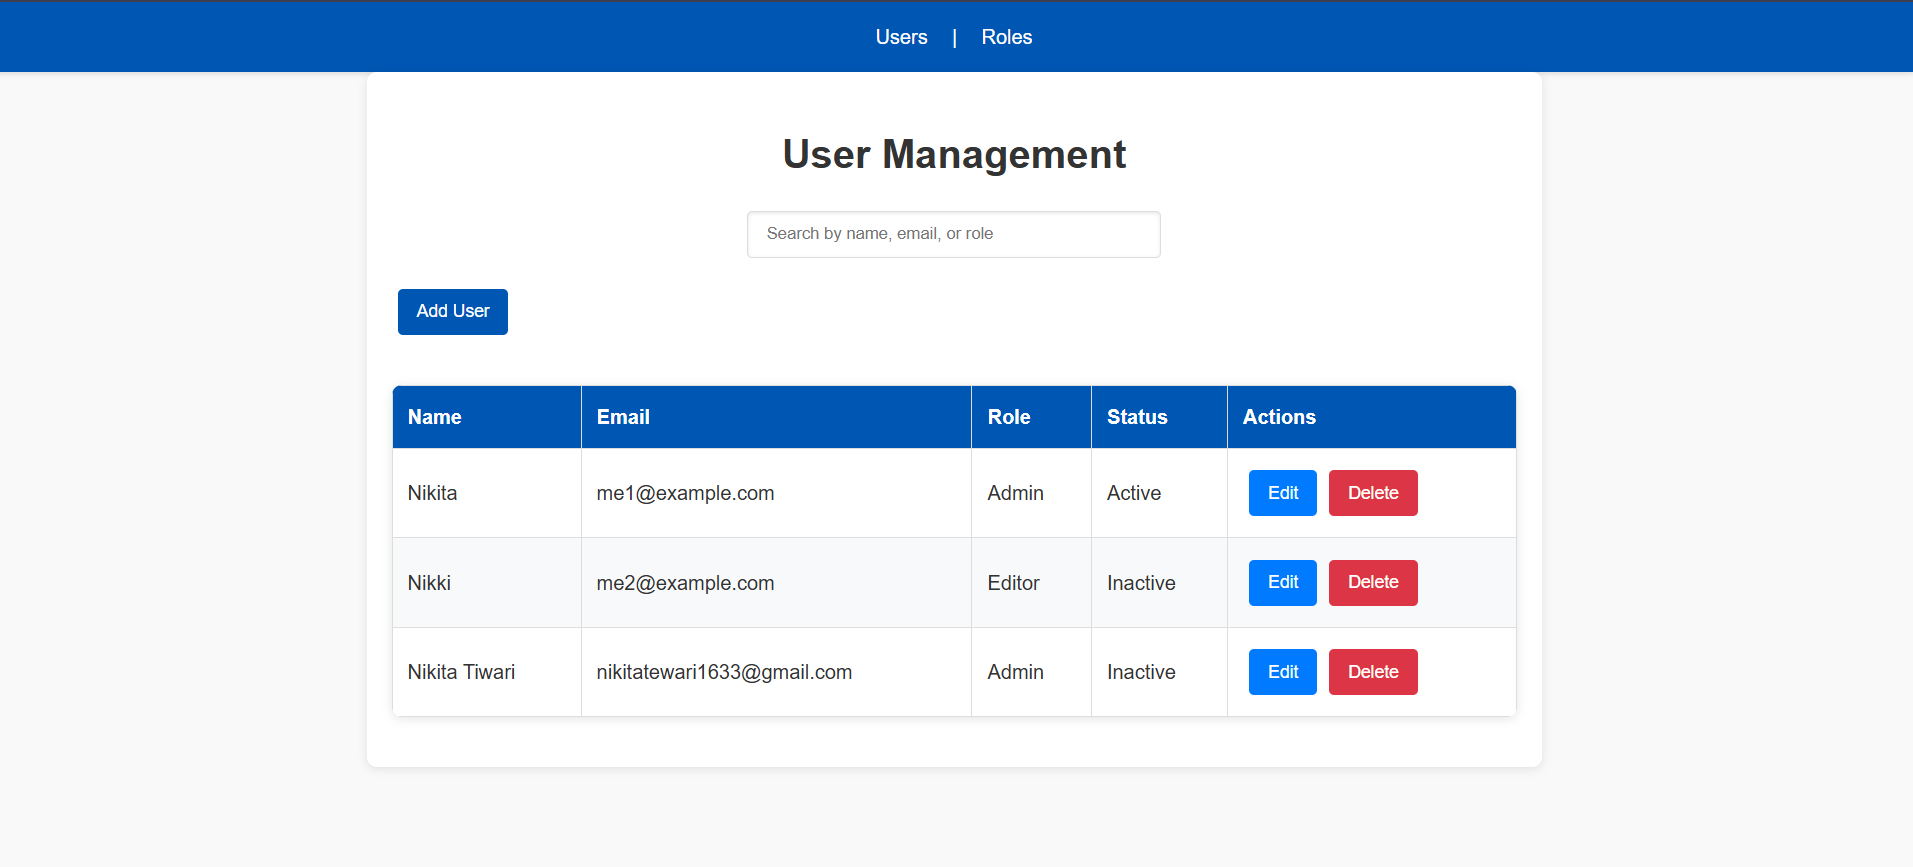Click the Editor role cell
The height and width of the screenshot is (867, 1913).
click(1031, 583)
